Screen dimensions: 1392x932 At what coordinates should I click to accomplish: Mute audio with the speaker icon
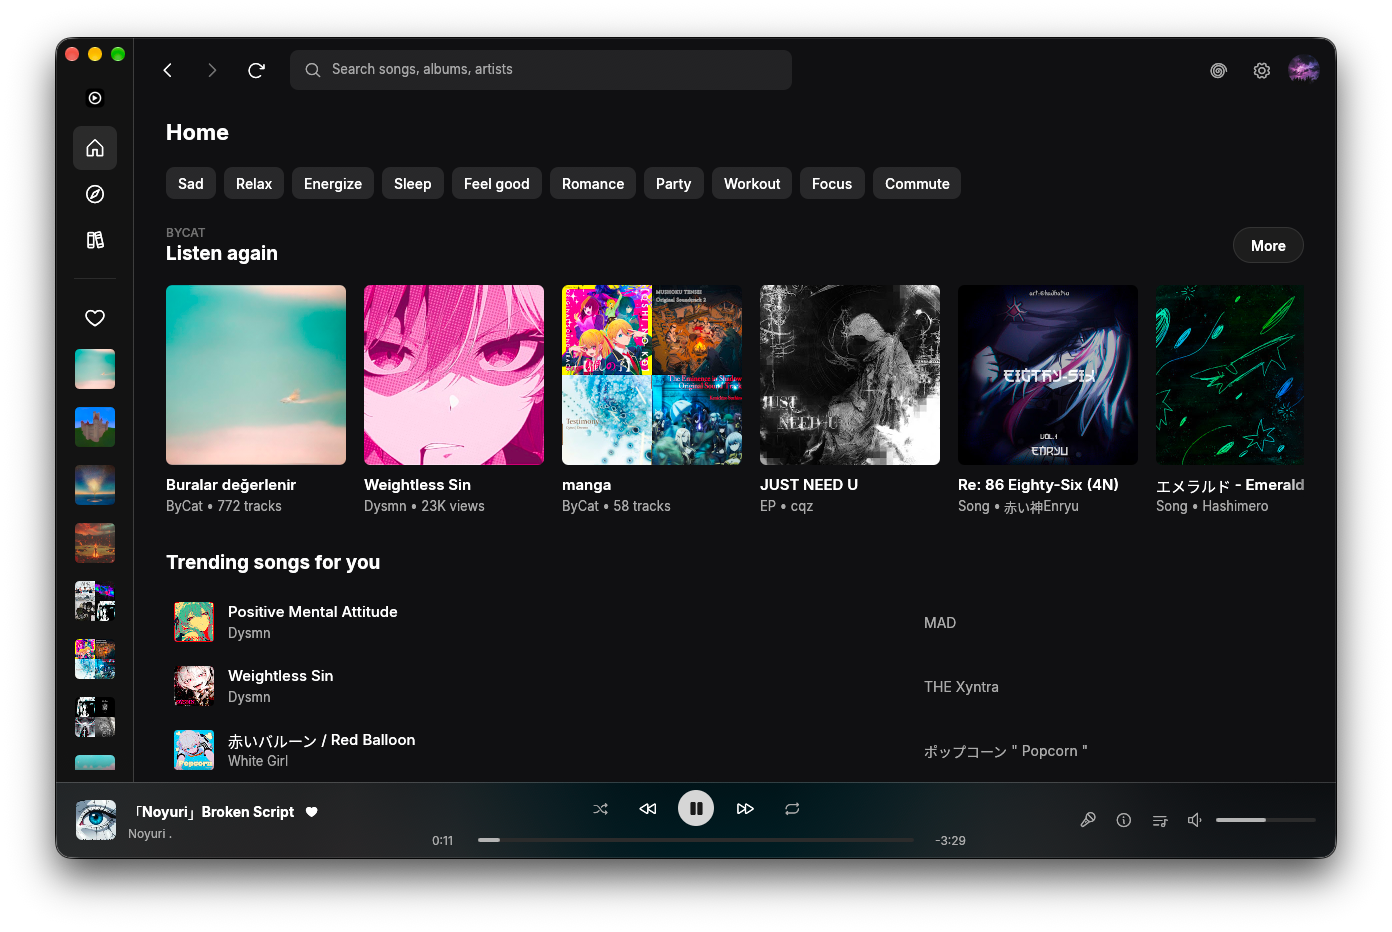click(1194, 820)
